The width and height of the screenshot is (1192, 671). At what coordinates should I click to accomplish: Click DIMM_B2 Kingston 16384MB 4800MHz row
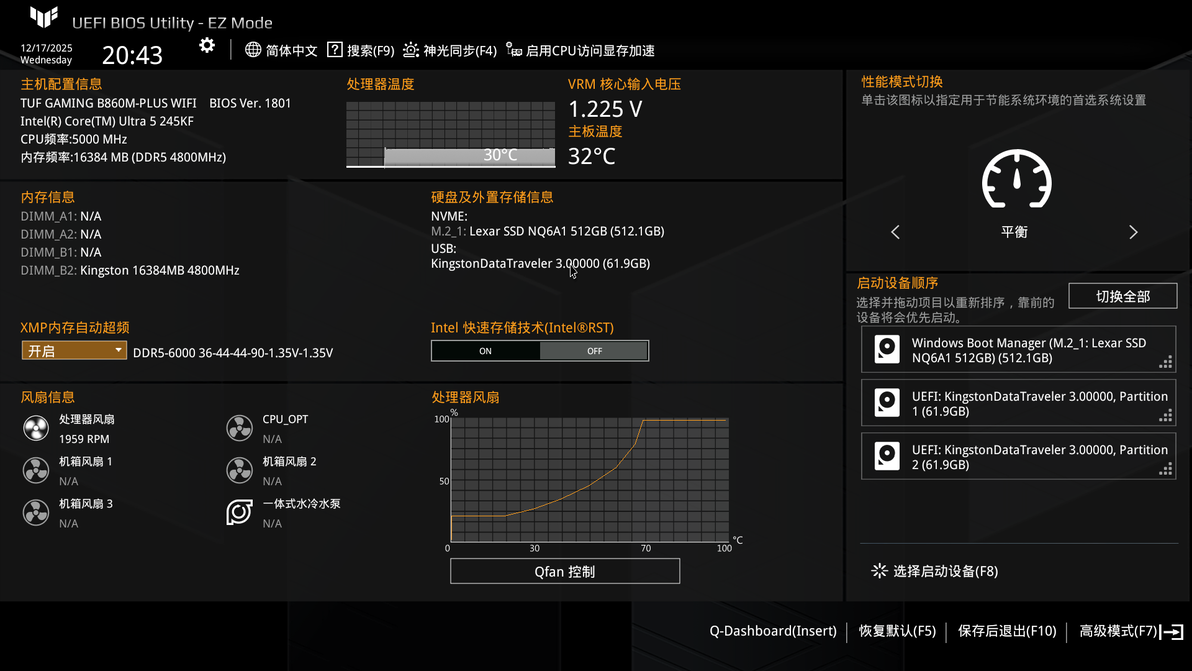130,271
